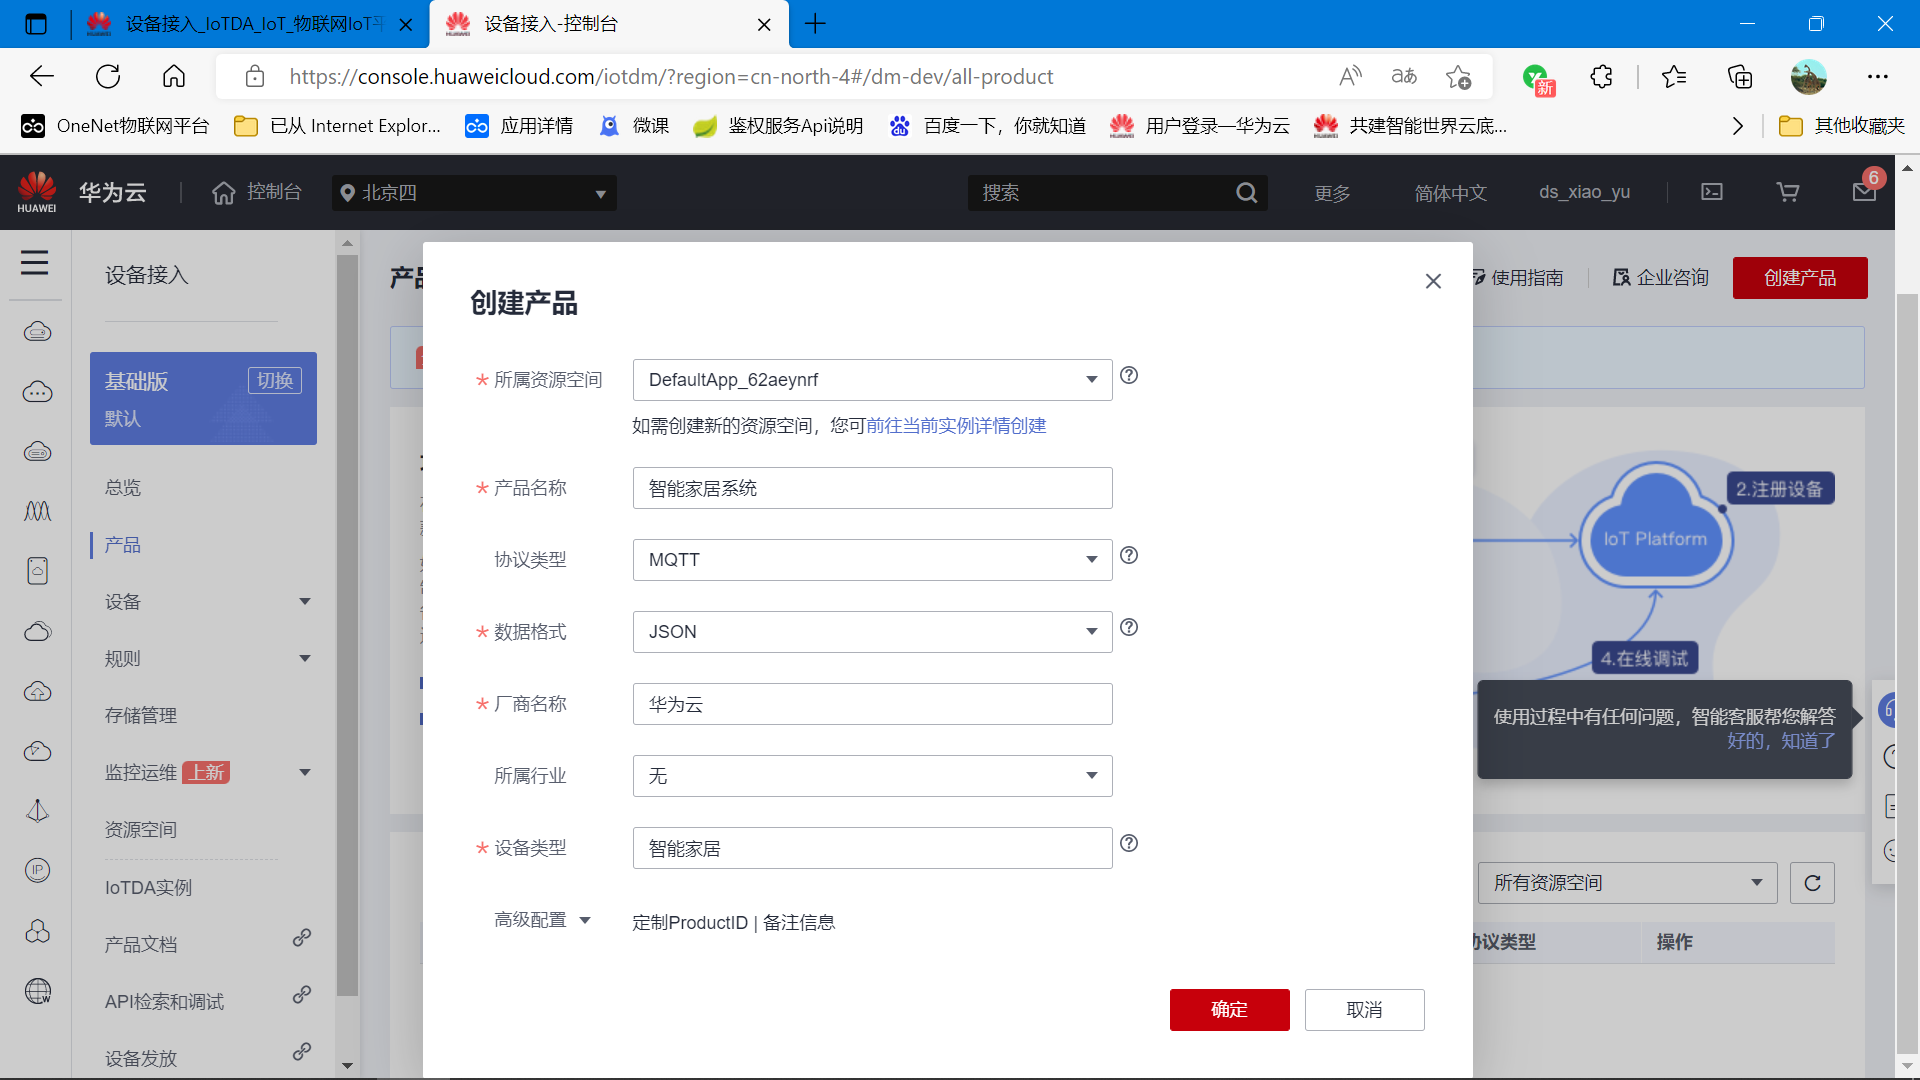The width and height of the screenshot is (1920, 1080).
Task: Open the 协议类型 MQTT dropdown
Action: (x=872, y=560)
